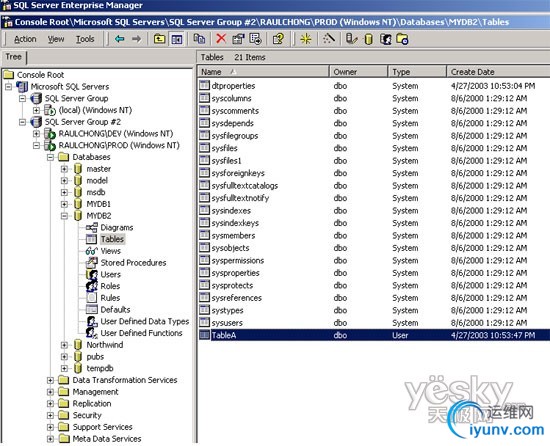Click the Up one level folder icon

(x=160, y=39)
